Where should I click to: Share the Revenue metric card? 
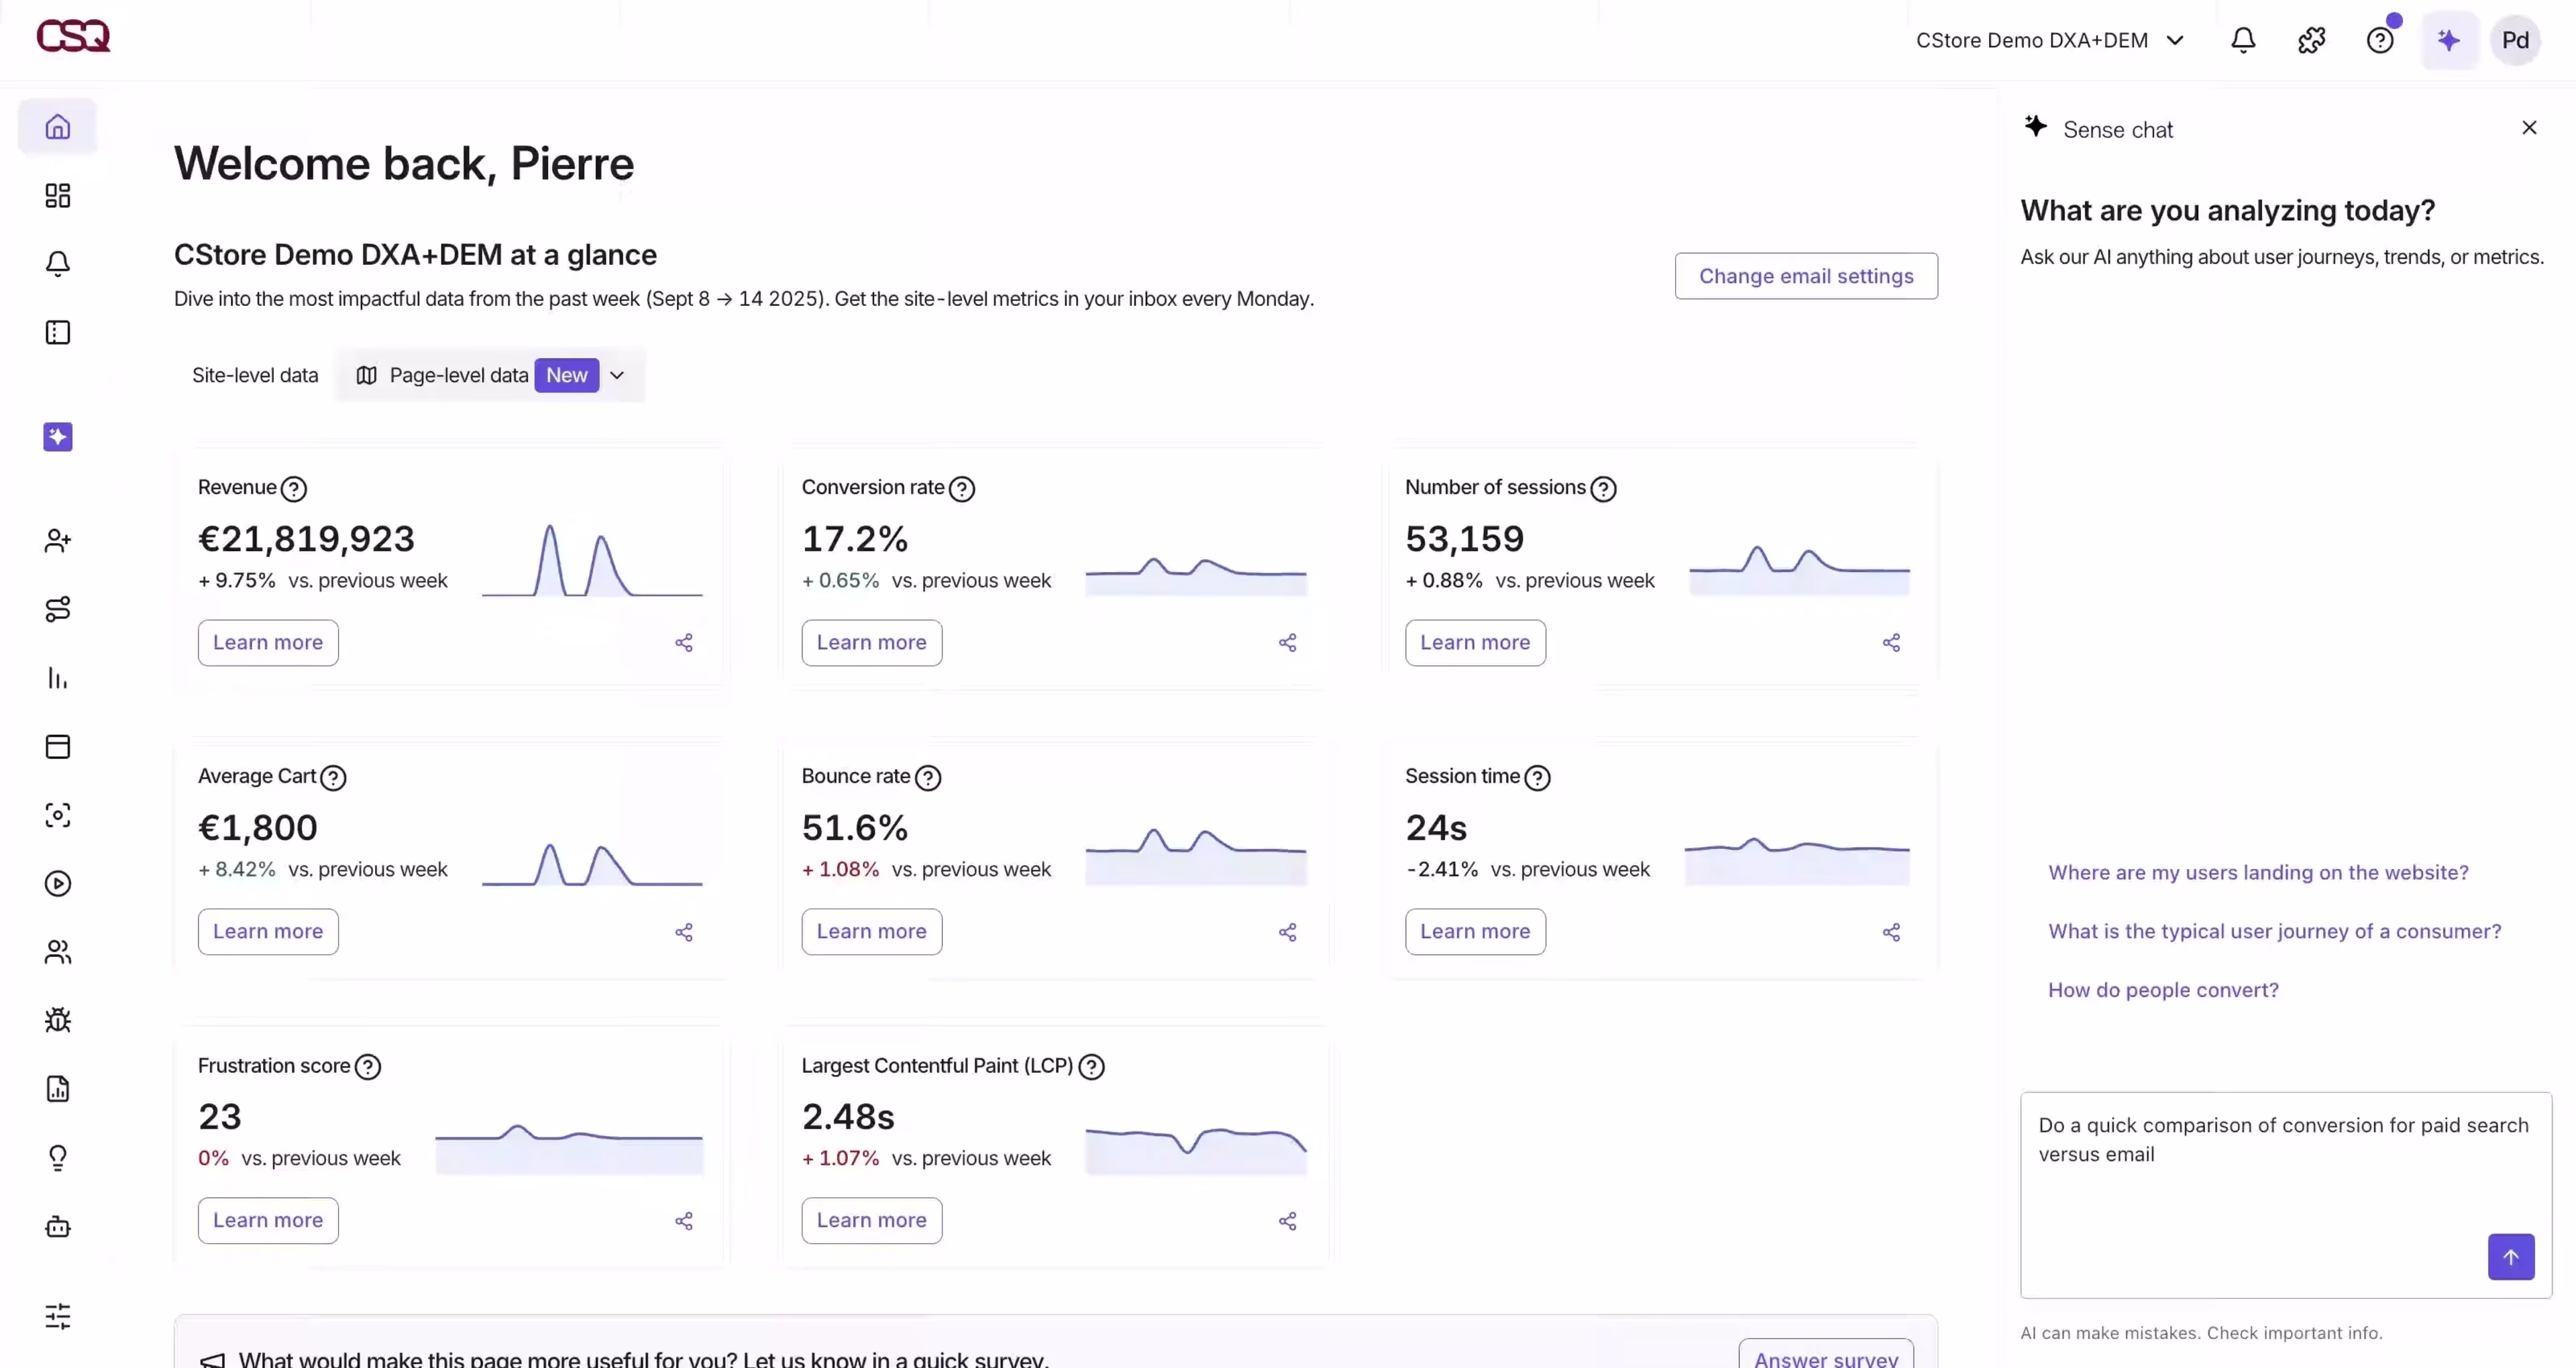[x=684, y=643]
